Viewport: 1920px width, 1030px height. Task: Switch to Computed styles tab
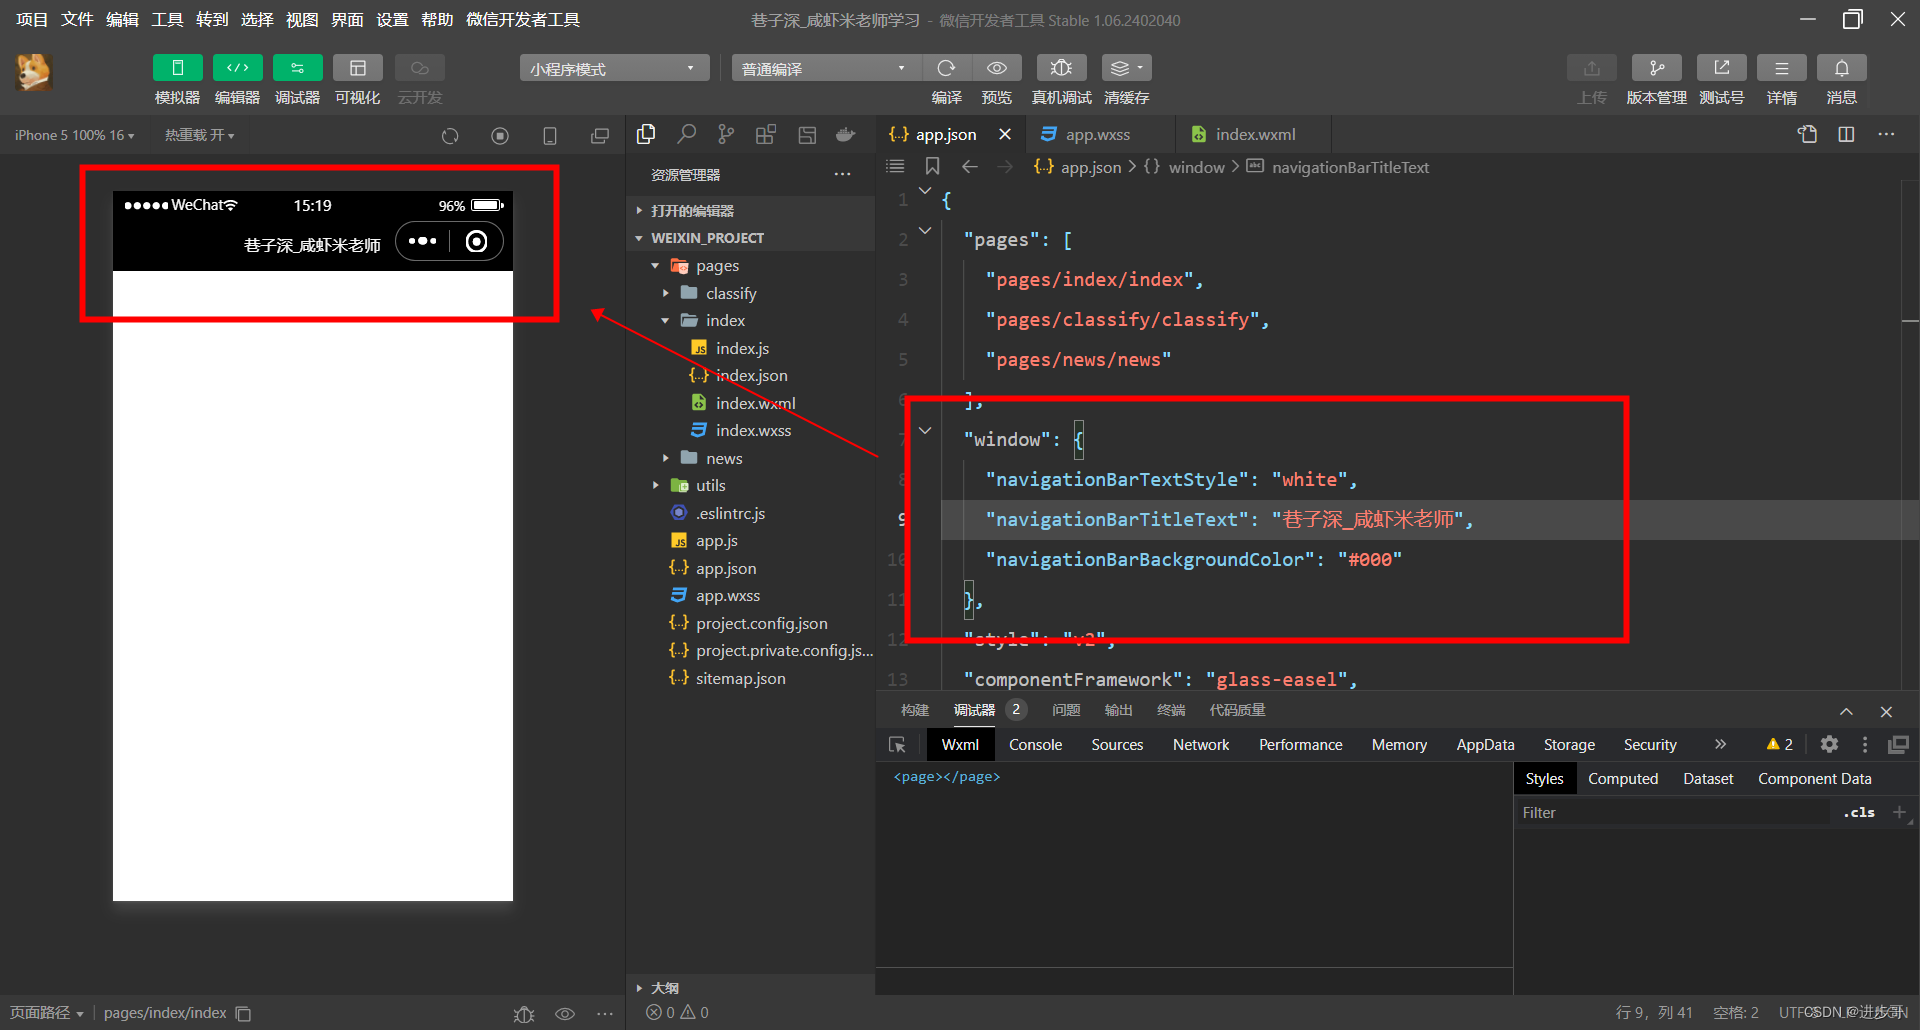(x=1622, y=778)
